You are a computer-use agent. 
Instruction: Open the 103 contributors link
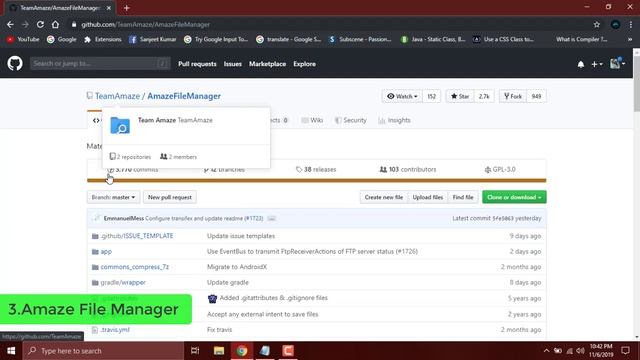tap(408, 169)
